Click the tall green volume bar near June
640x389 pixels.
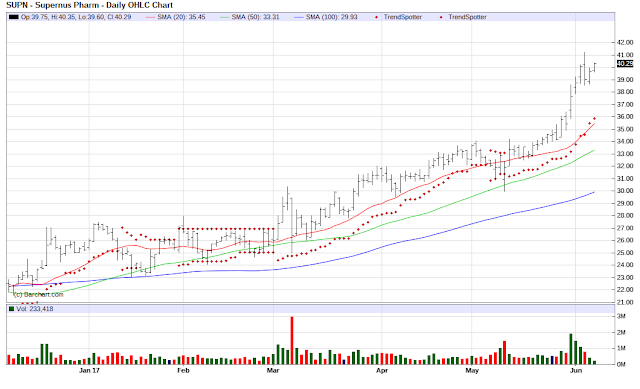pyautogui.click(x=571, y=349)
